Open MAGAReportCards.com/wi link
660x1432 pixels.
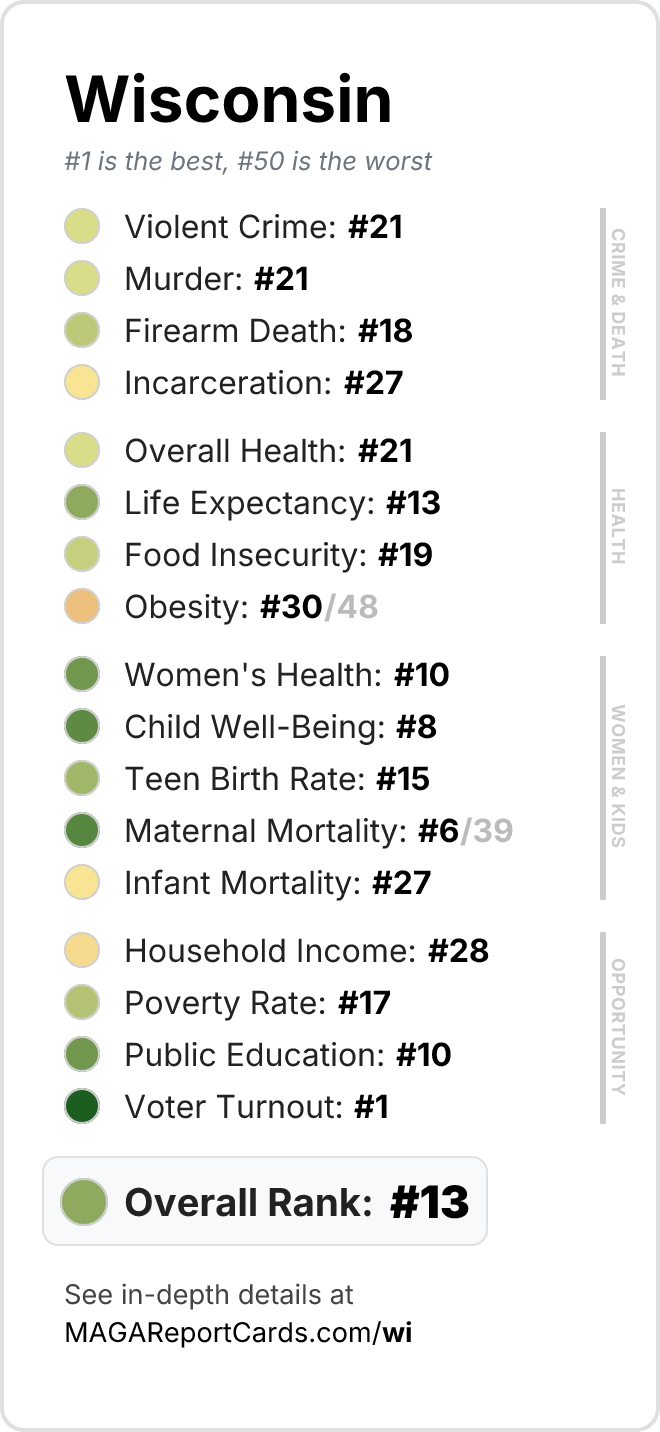tap(238, 1332)
